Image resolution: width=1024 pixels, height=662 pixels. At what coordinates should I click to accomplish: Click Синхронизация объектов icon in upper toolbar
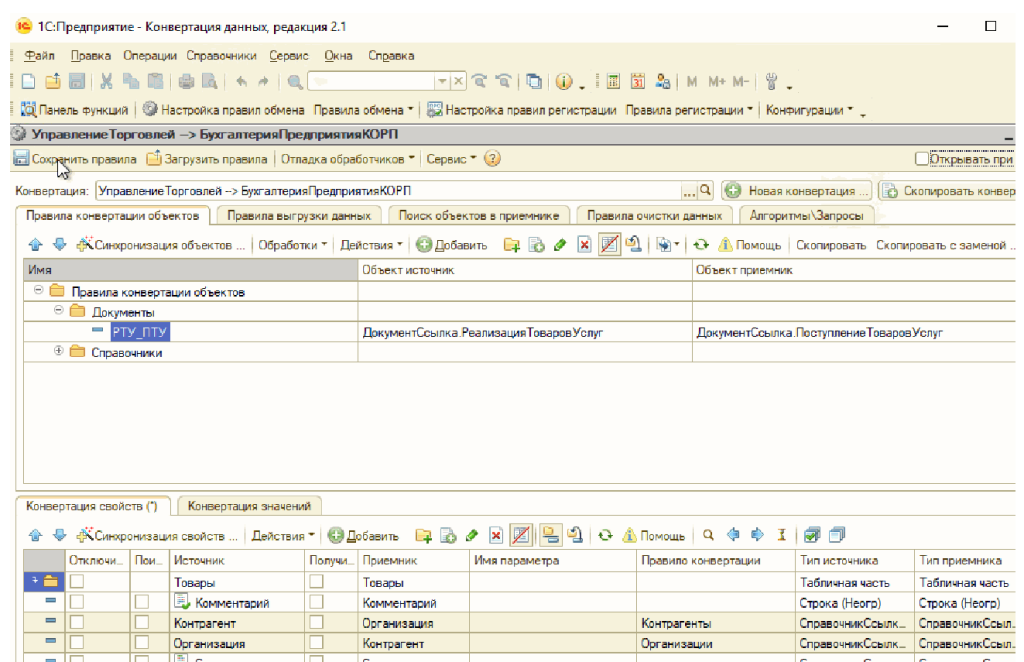tap(85, 245)
